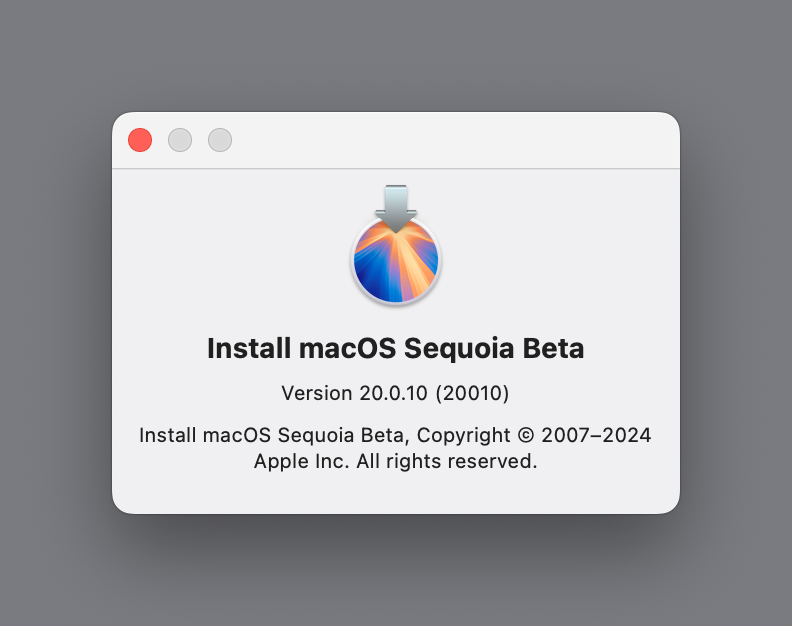The height and width of the screenshot is (626, 792).
Task: Click the word "Copyright" in the small text
Action: [x=463, y=436]
